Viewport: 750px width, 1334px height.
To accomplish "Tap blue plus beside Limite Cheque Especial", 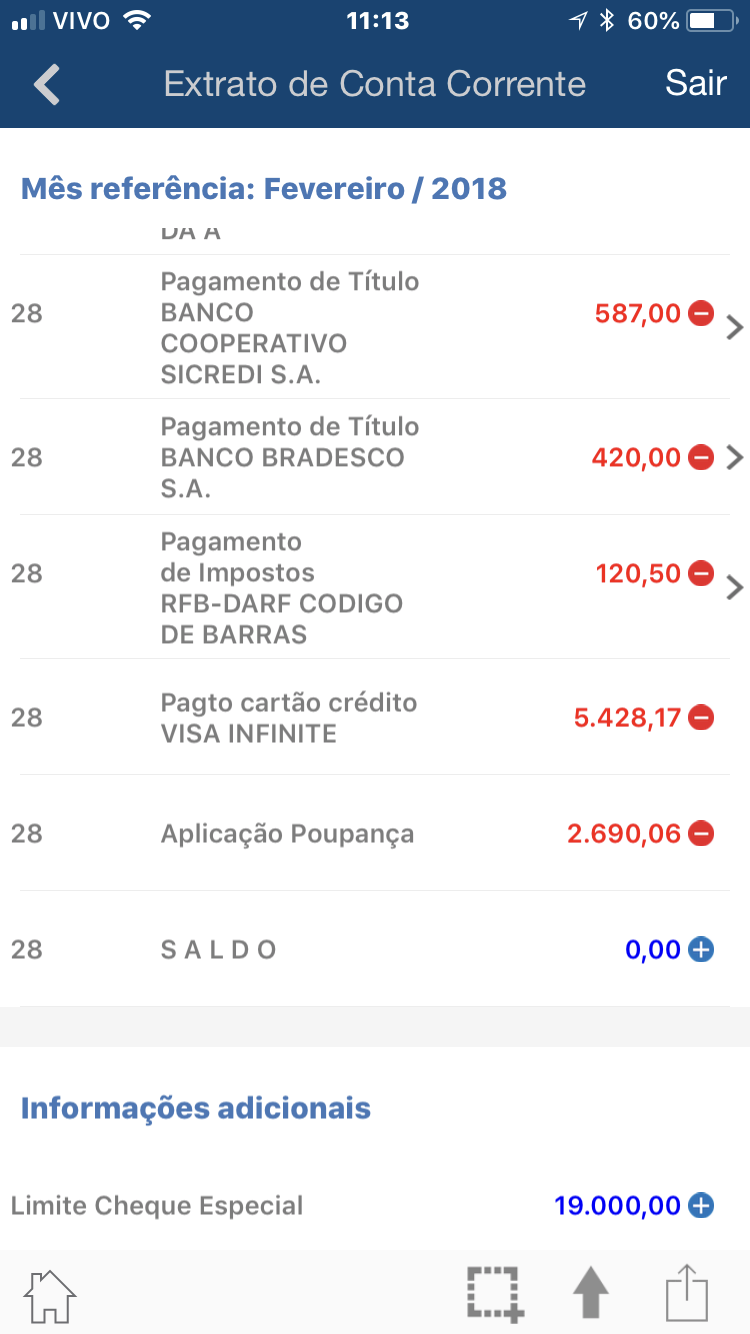I will 701,1206.
